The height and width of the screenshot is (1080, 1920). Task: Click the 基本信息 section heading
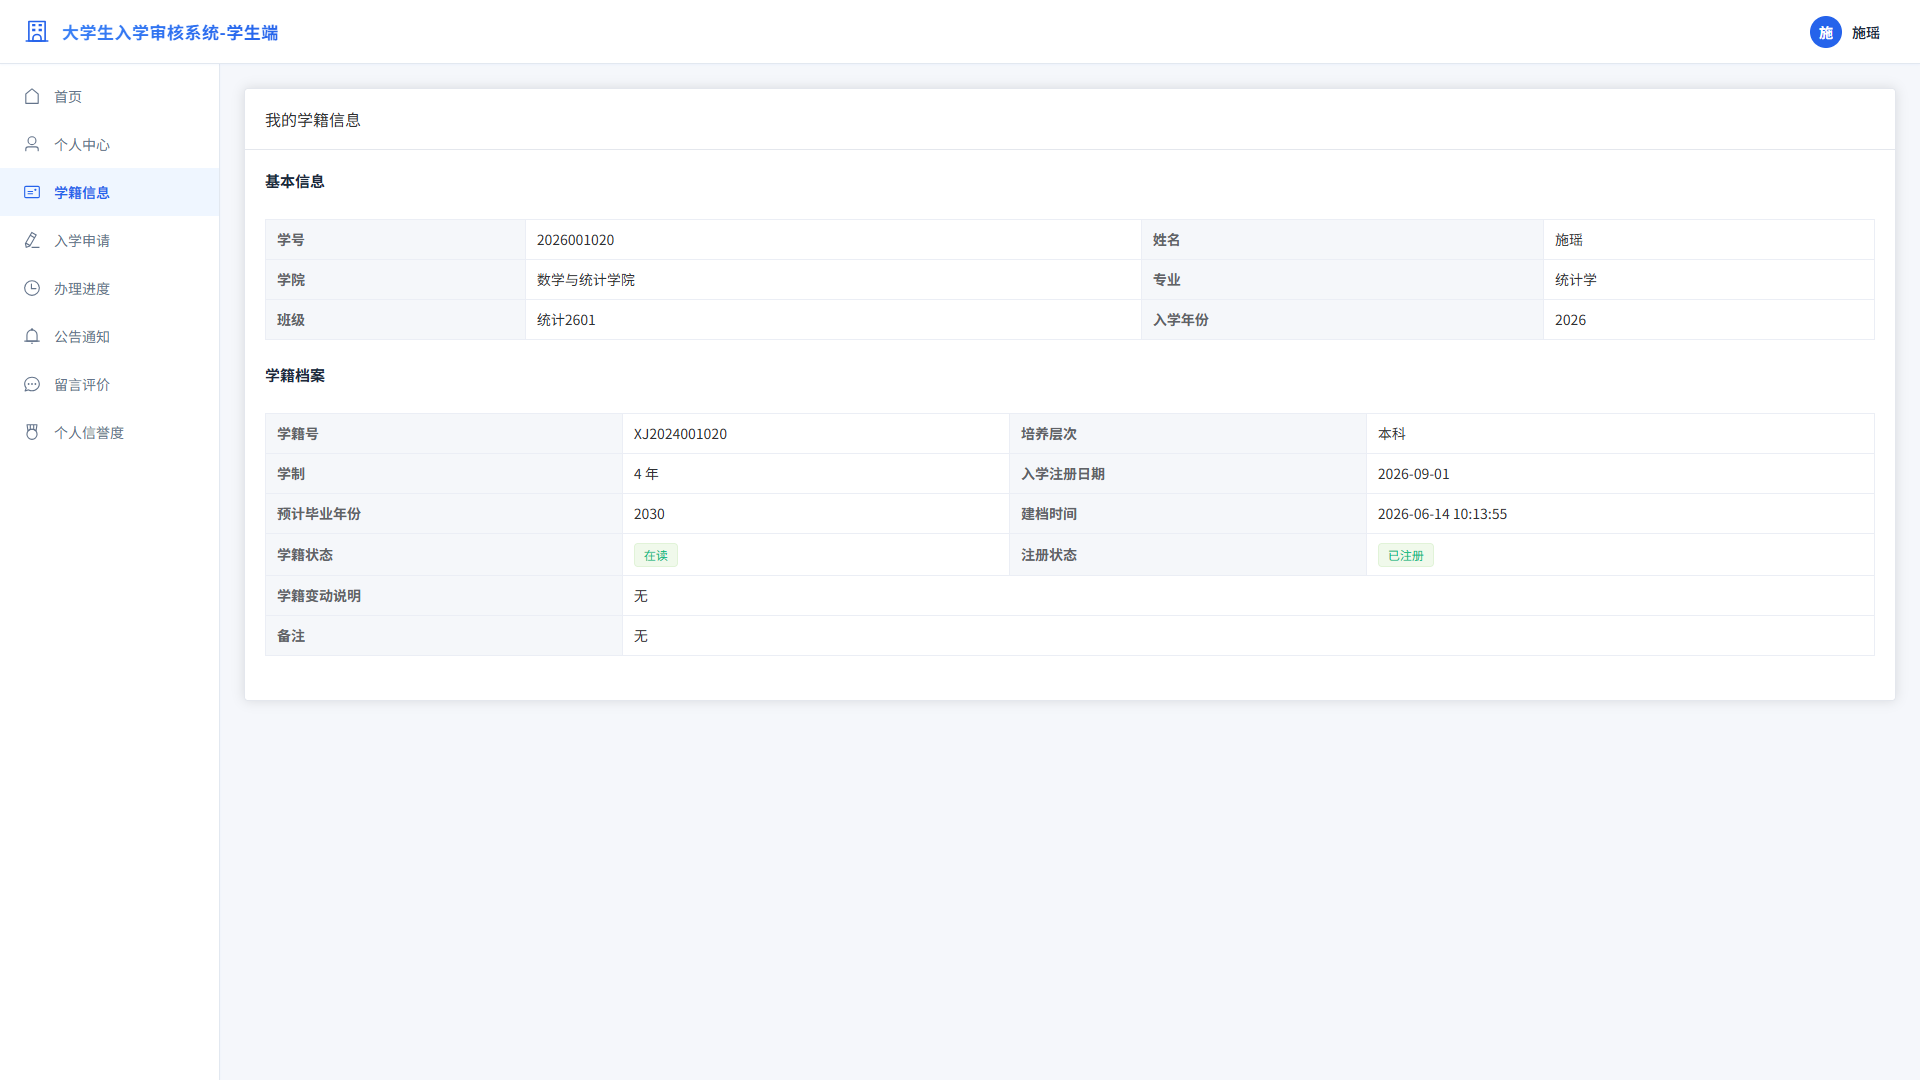[x=295, y=181]
